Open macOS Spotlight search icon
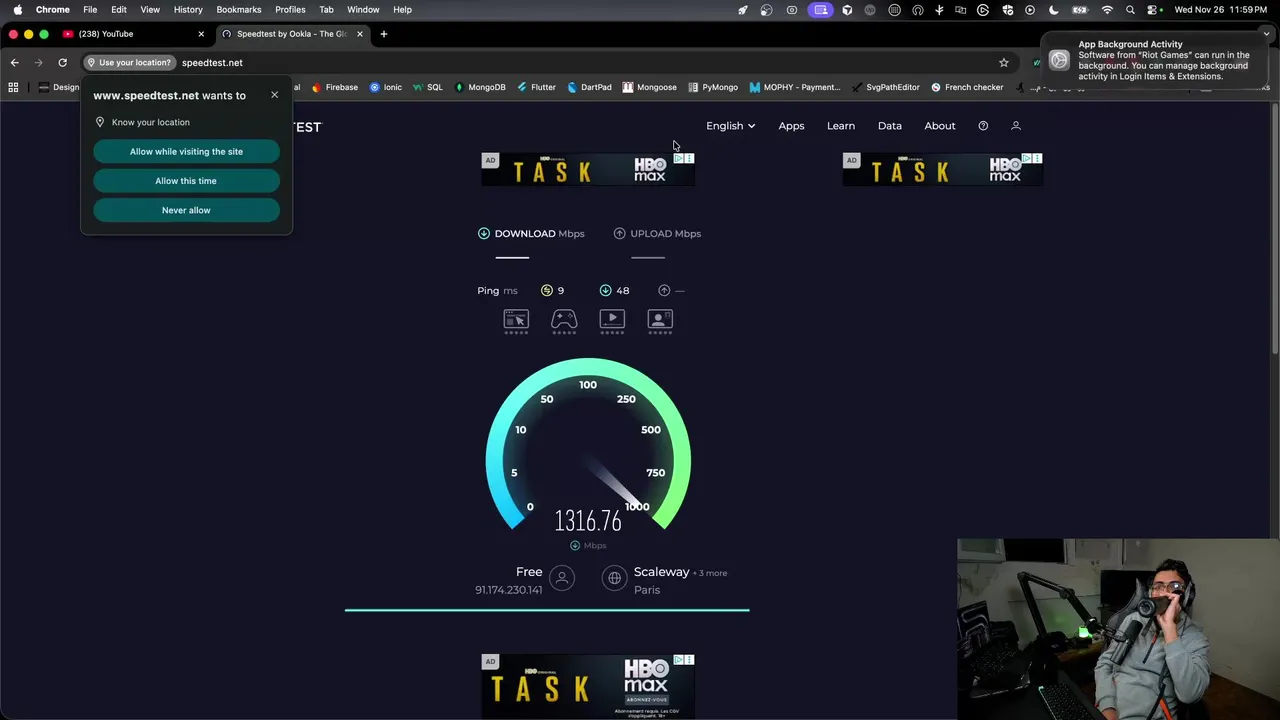1280x720 pixels. 1130,10
